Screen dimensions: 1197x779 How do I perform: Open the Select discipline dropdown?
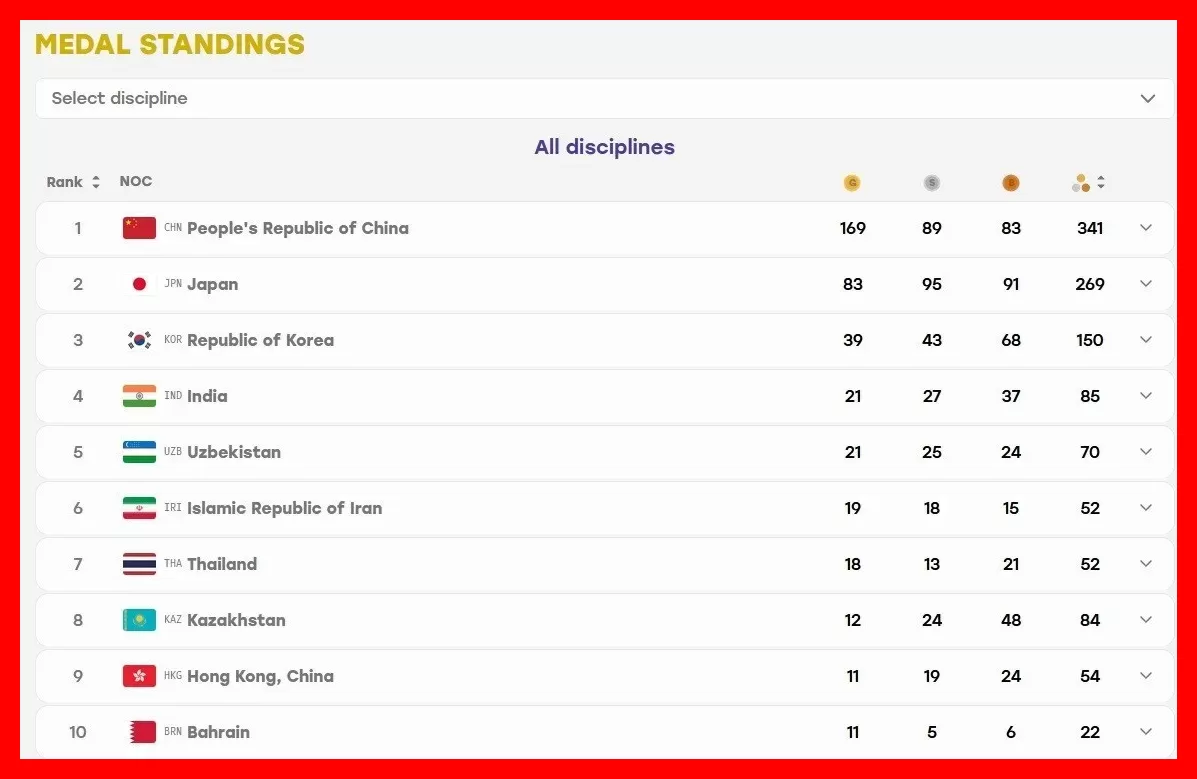605,99
